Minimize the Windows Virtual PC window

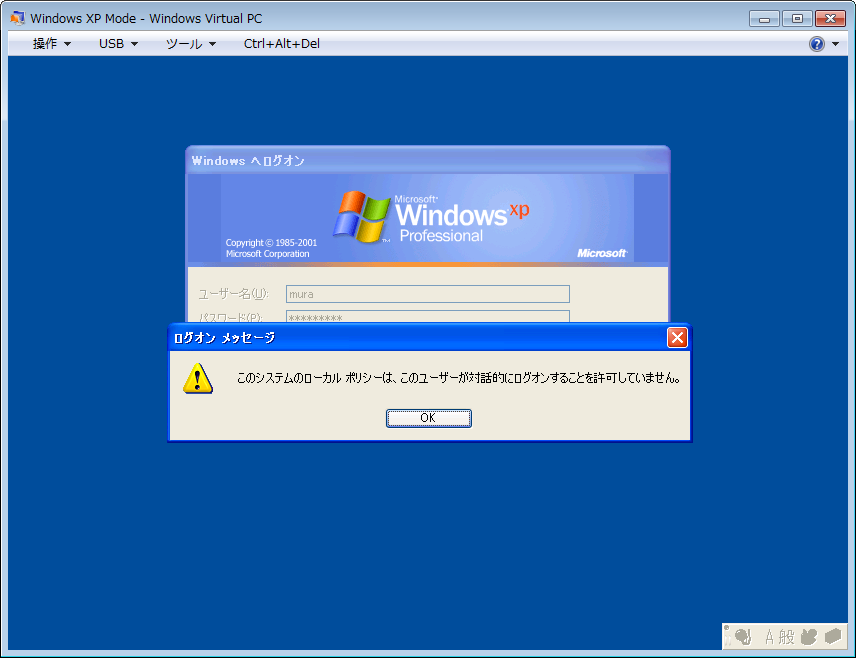click(764, 19)
